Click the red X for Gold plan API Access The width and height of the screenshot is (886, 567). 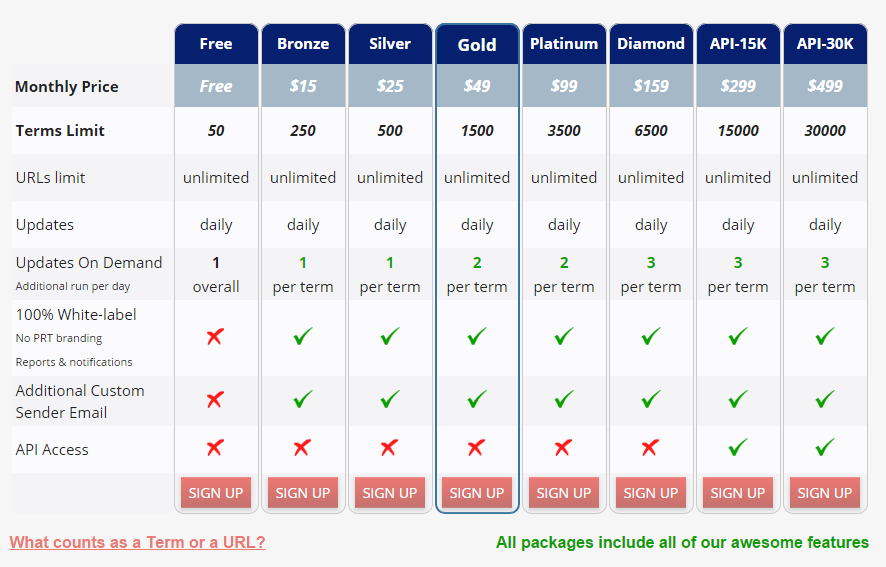click(x=476, y=448)
